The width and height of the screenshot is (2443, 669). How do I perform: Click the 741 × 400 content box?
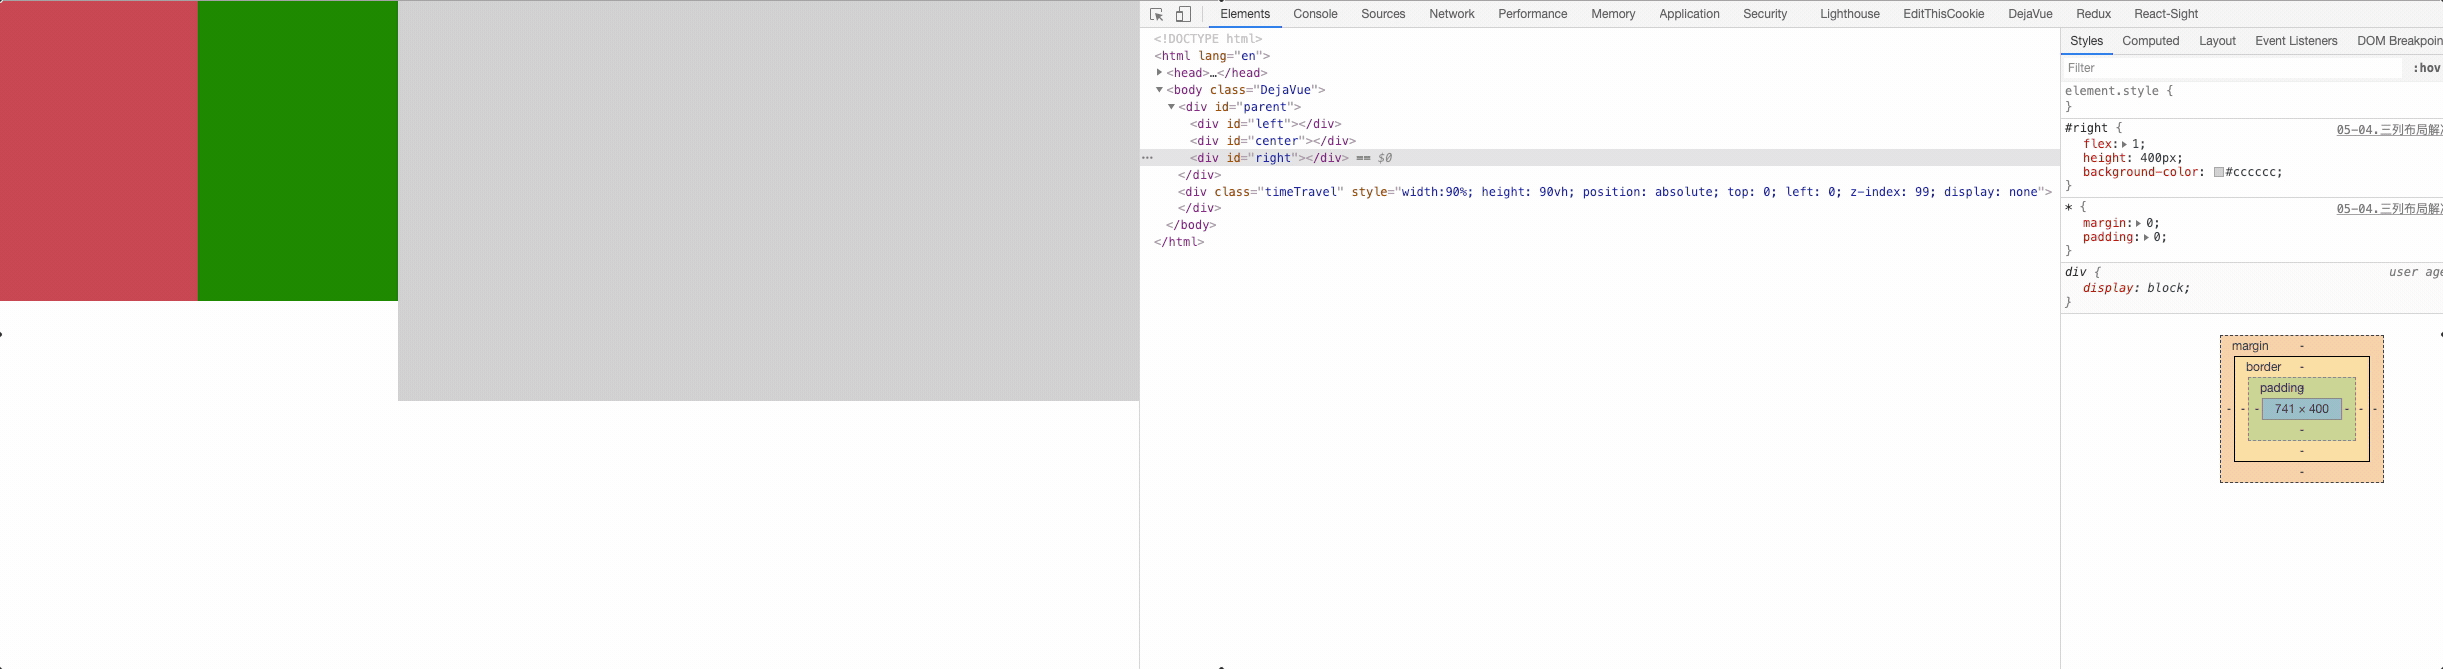pyautogui.click(x=2301, y=409)
